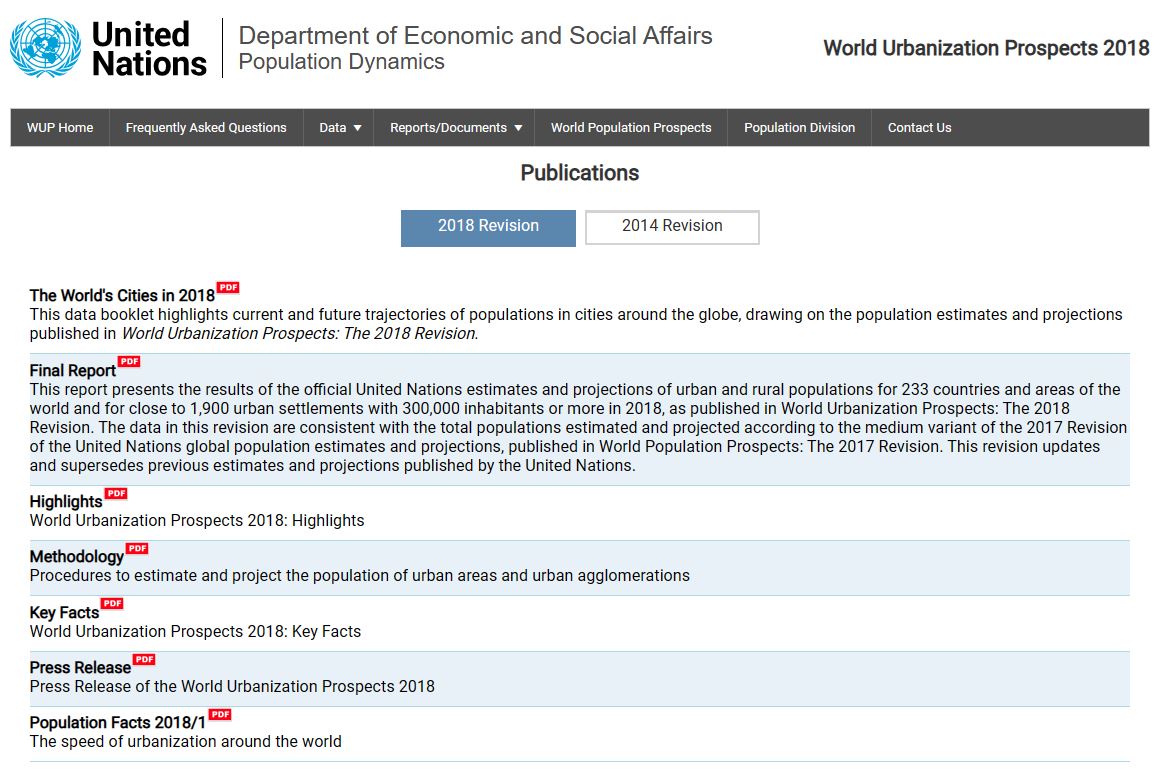
Task: Open the Methodology title link
Action: point(77,557)
